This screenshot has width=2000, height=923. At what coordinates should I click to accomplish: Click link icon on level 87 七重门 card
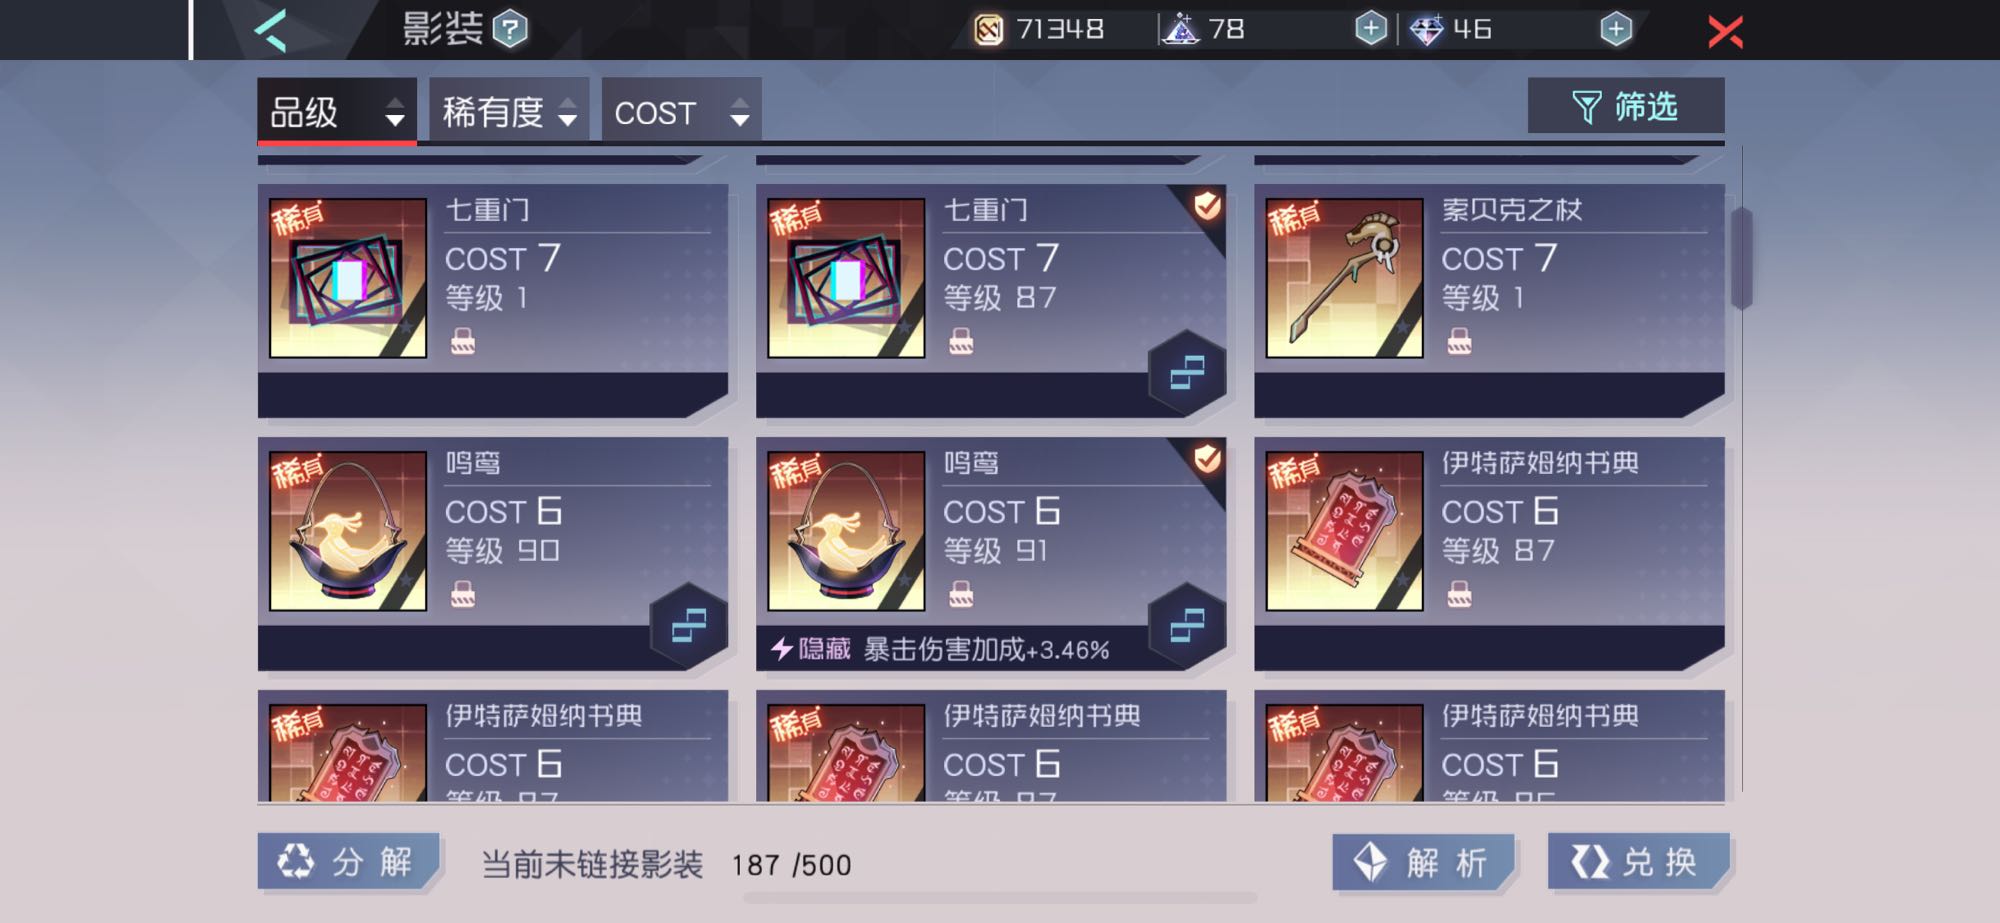point(1187,373)
